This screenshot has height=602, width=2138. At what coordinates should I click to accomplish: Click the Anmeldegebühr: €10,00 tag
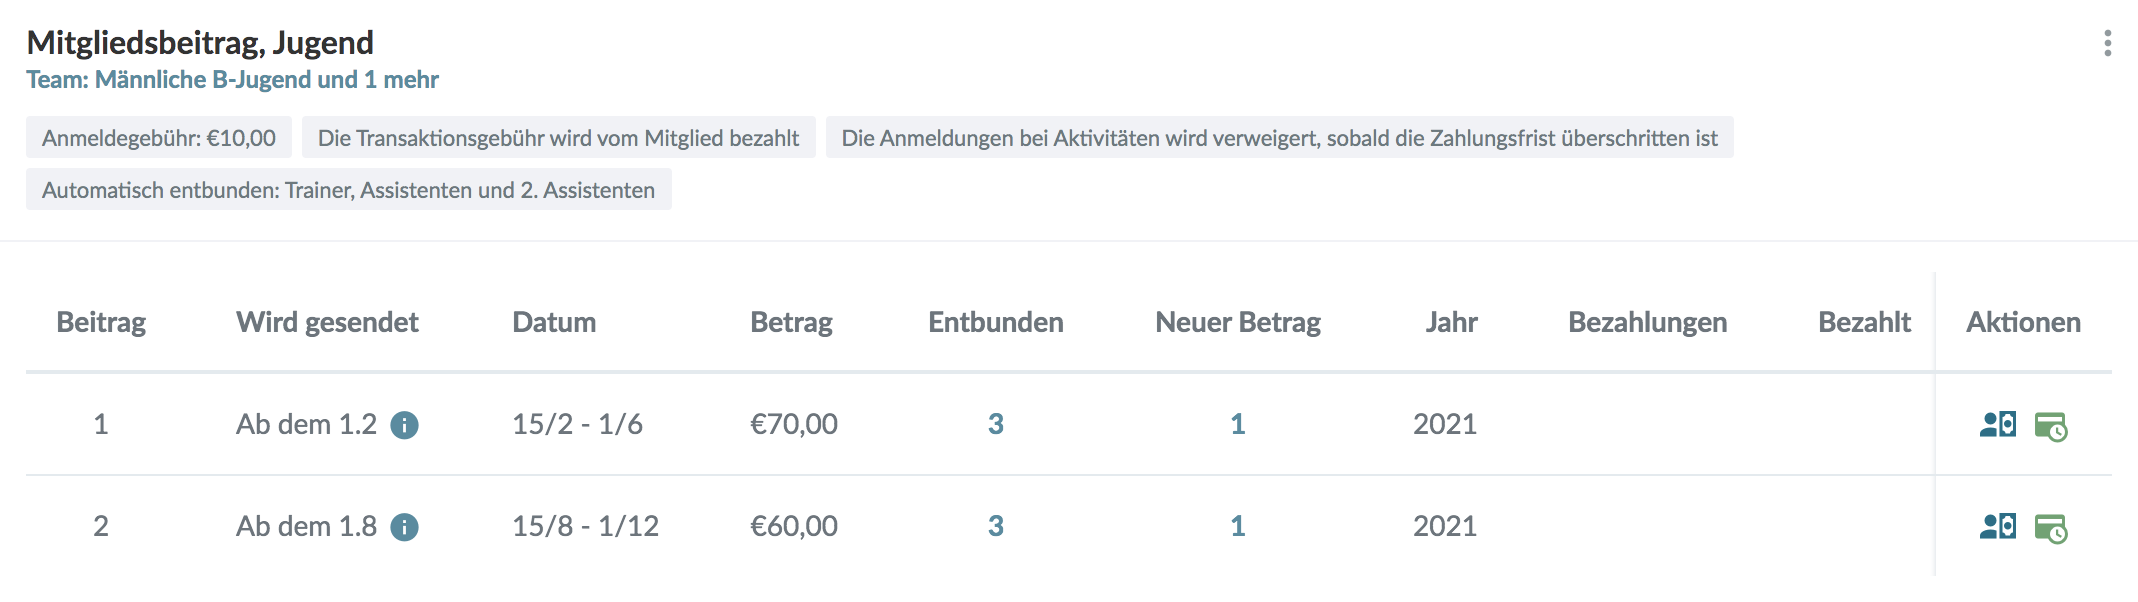coord(159,138)
